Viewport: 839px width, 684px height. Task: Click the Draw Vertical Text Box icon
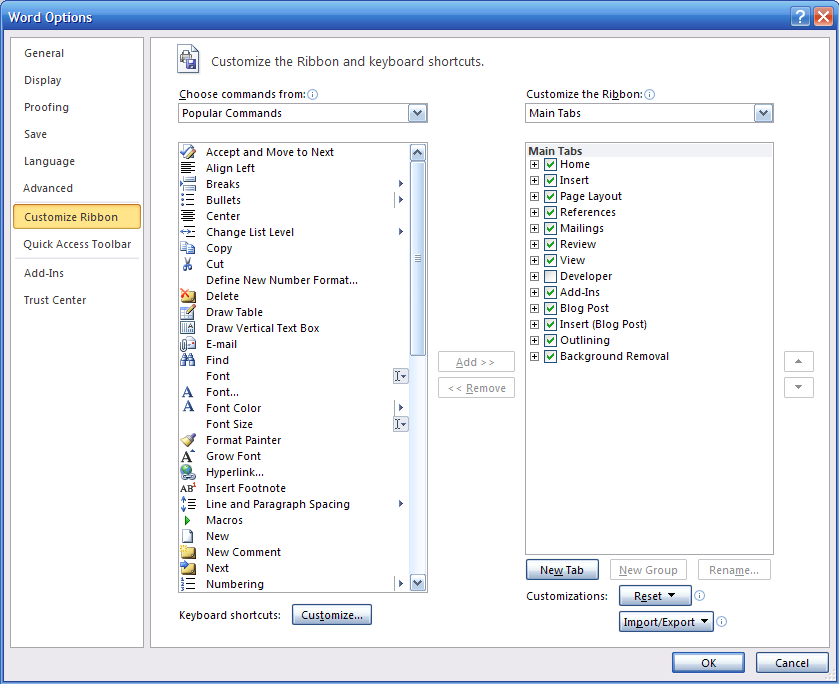[188, 328]
